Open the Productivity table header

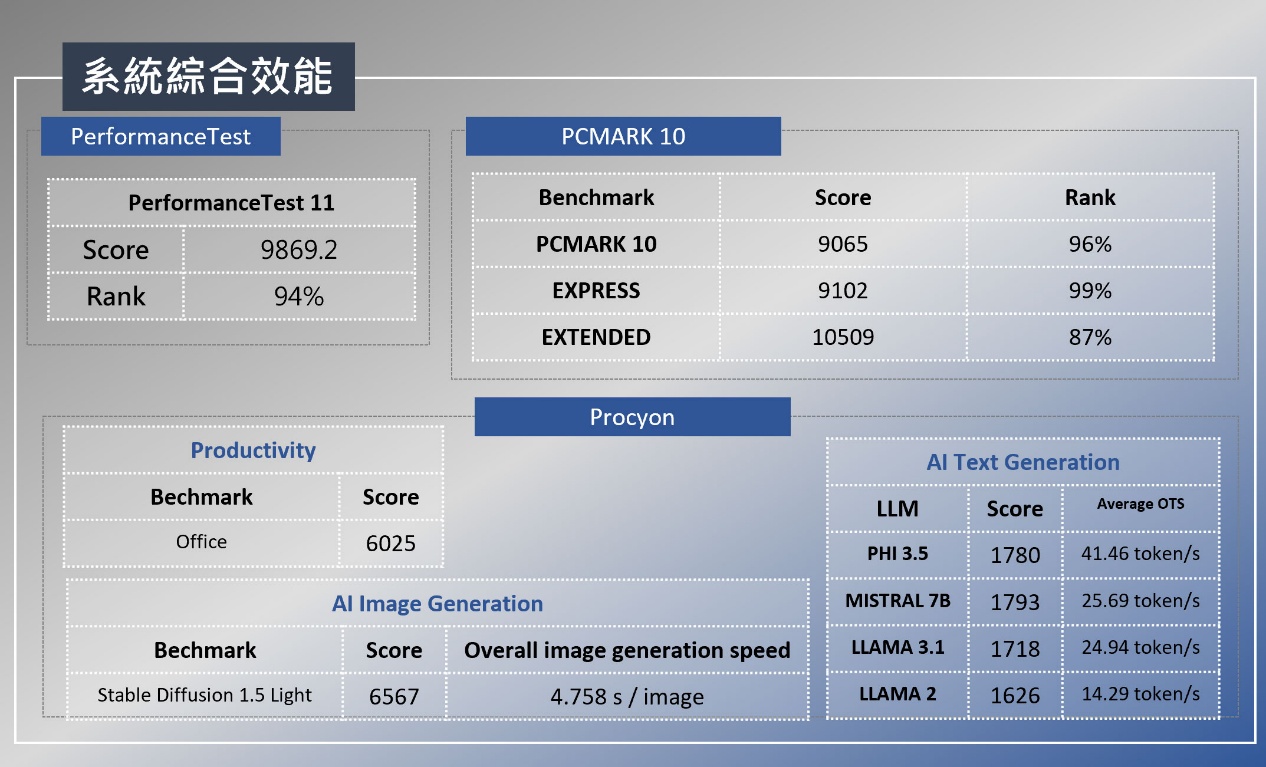[x=253, y=451]
